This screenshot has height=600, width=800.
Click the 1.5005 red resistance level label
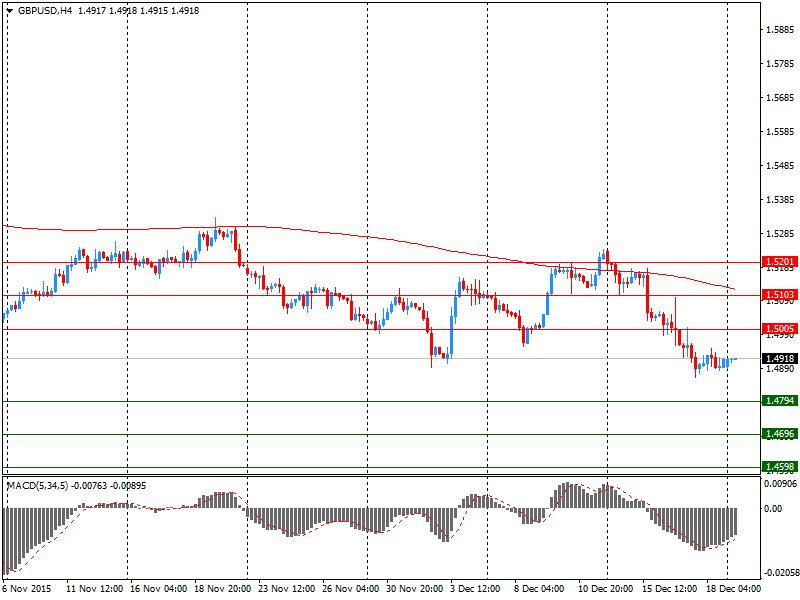pyautogui.click(x=780, y=329)
